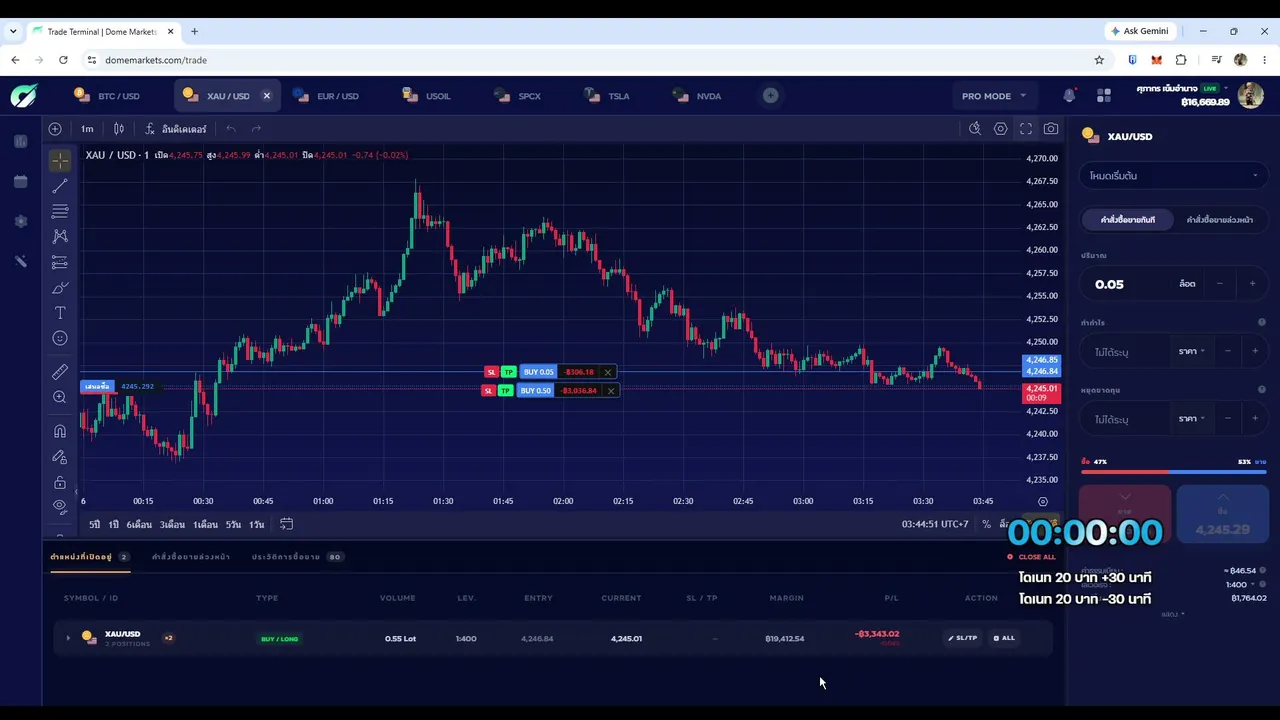The width and height of the screenshot is (1280, 720).
Task: Switch to the BTC / USD tab
Action: (107, 96)
